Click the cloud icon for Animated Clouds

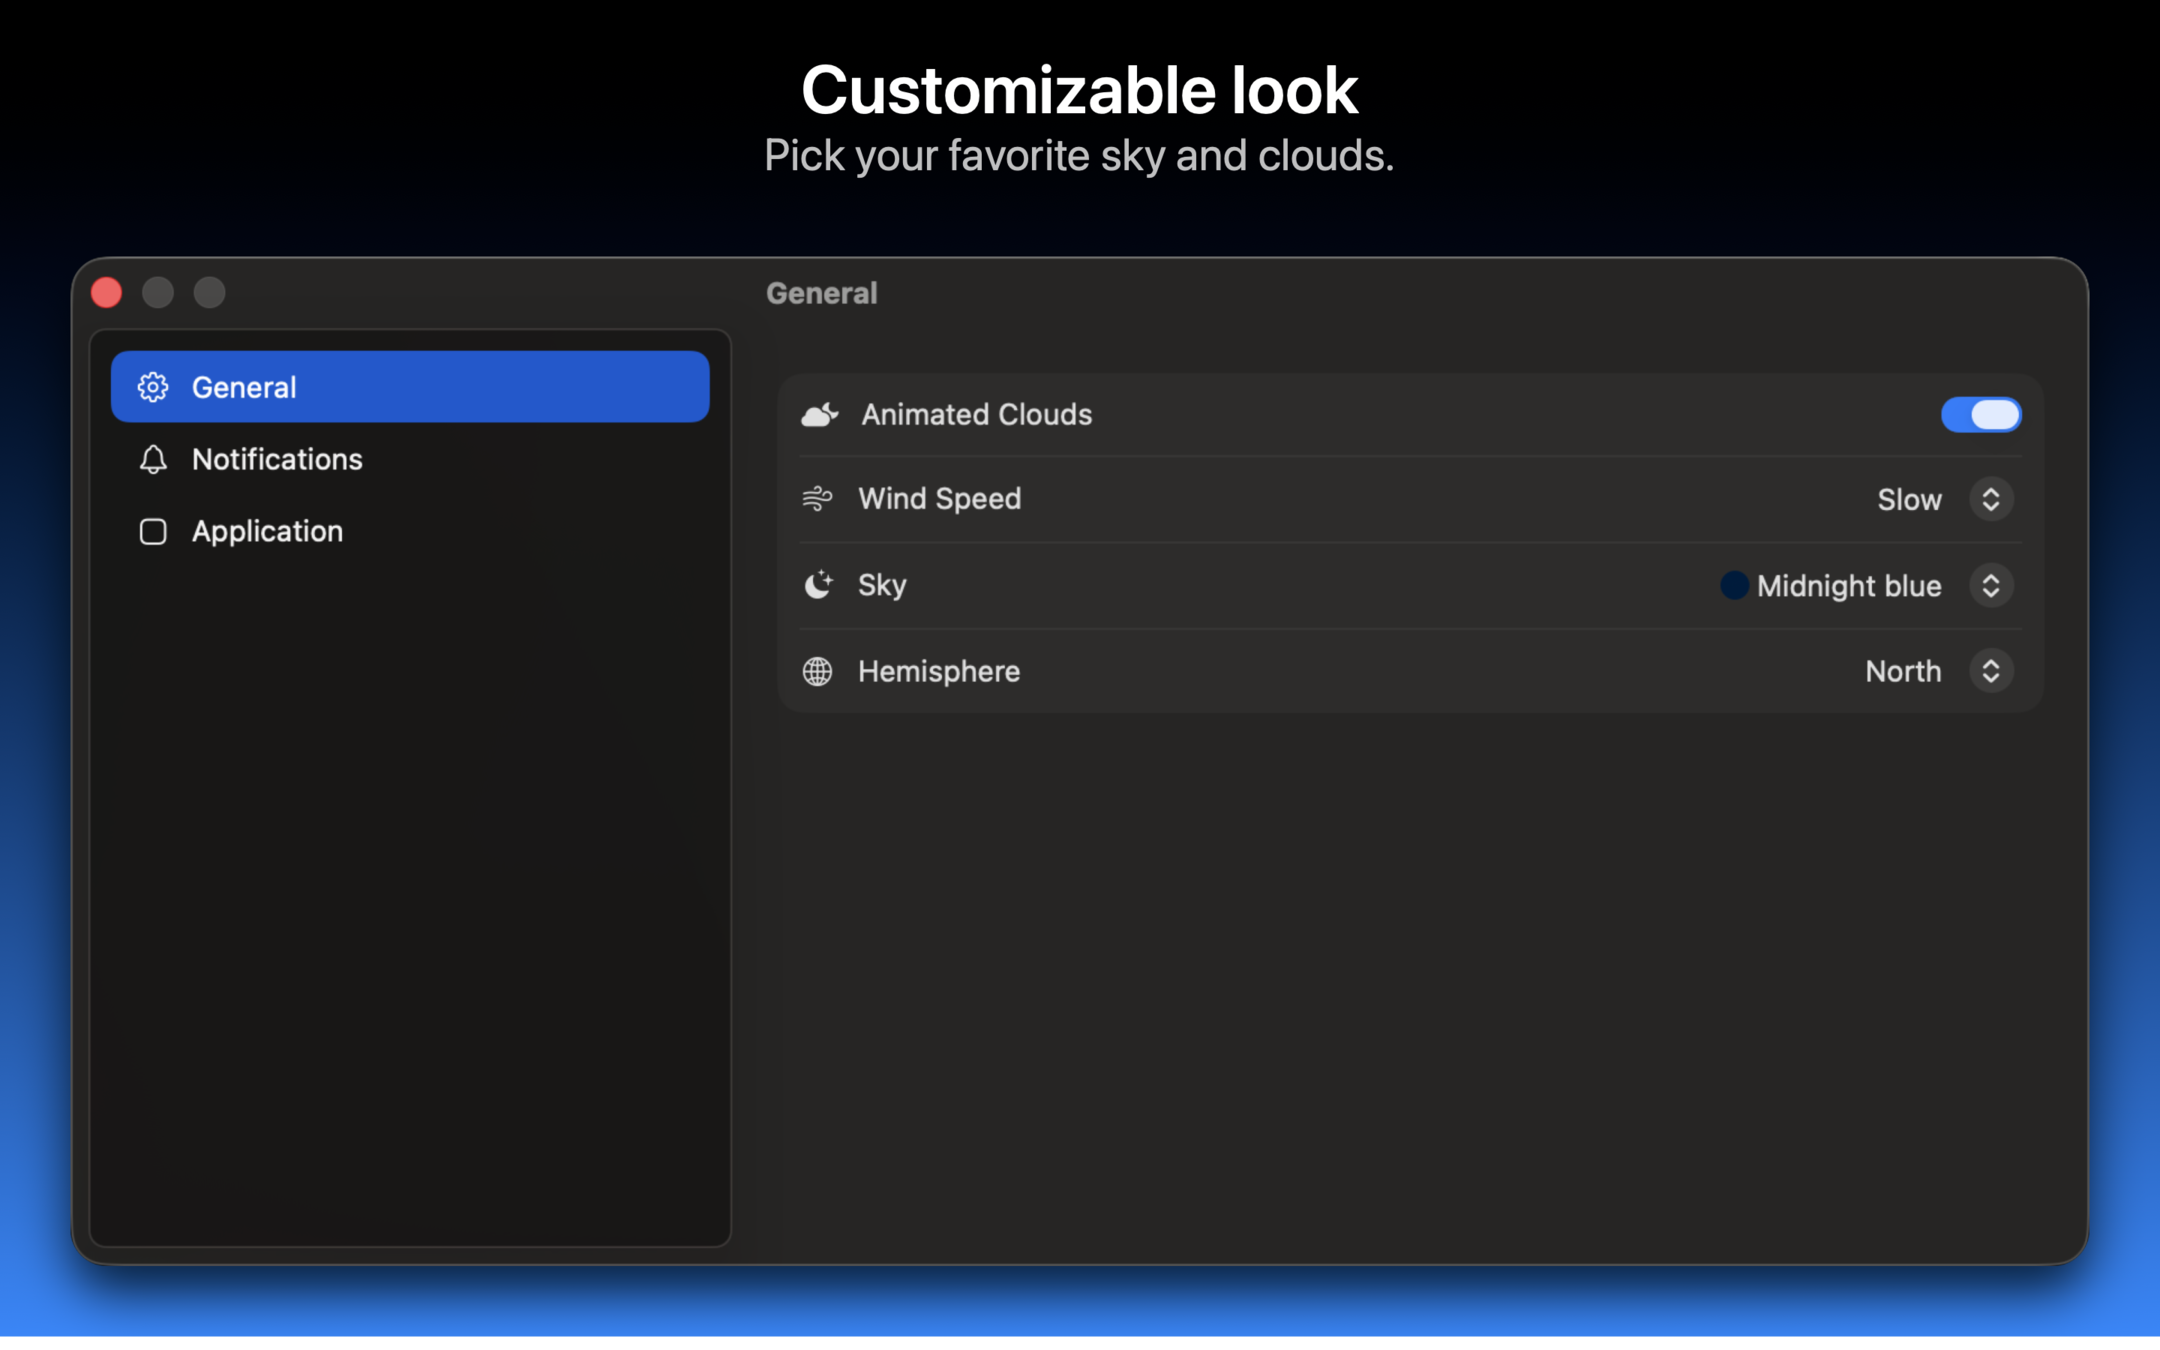(820, 414)
